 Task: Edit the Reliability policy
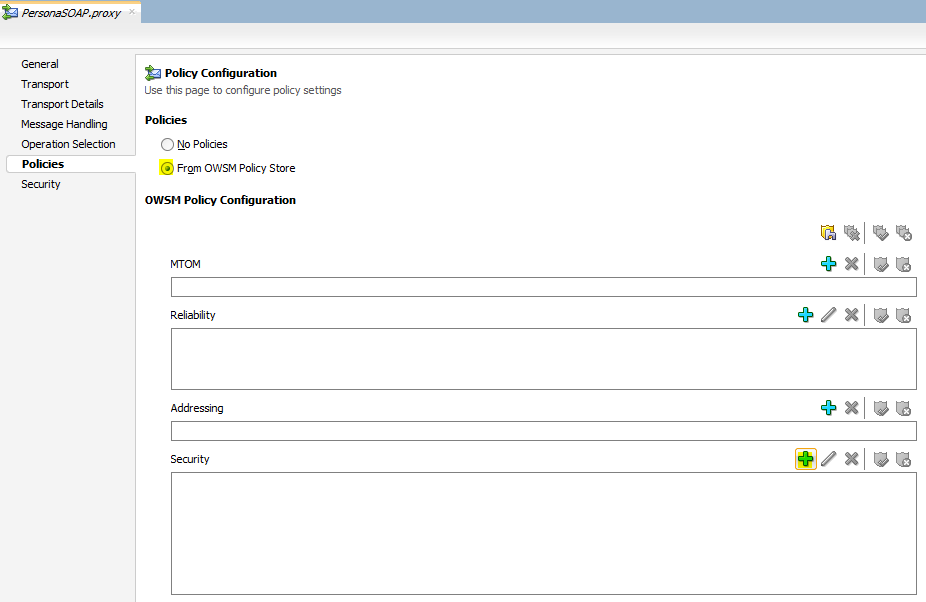829,314
